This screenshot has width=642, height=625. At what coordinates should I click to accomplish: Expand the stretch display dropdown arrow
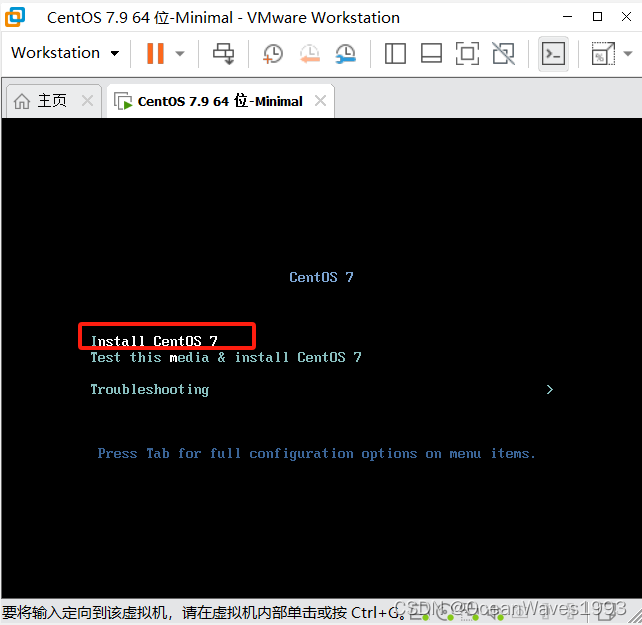(x=628, y=54)
